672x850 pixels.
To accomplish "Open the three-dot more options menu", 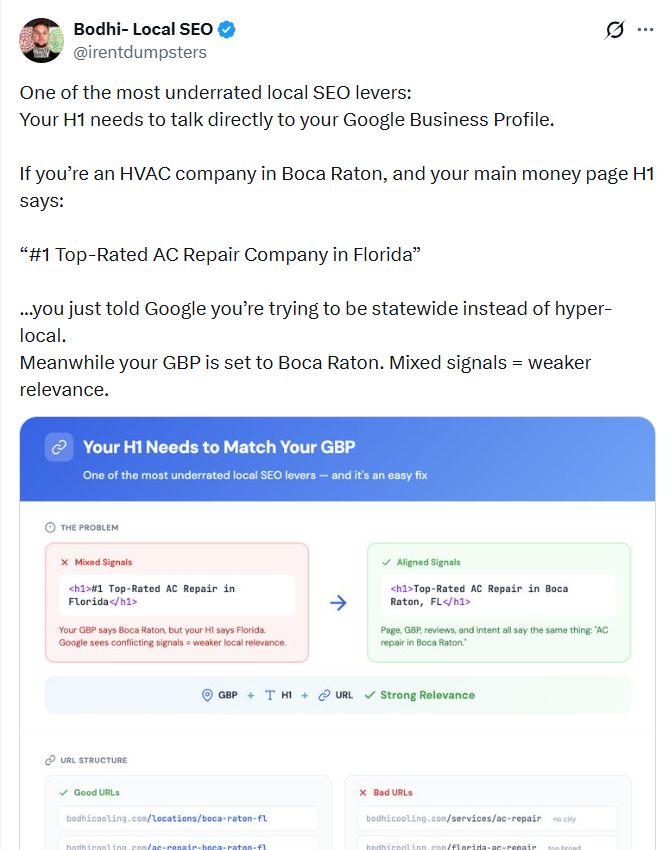I will [645, 30].
